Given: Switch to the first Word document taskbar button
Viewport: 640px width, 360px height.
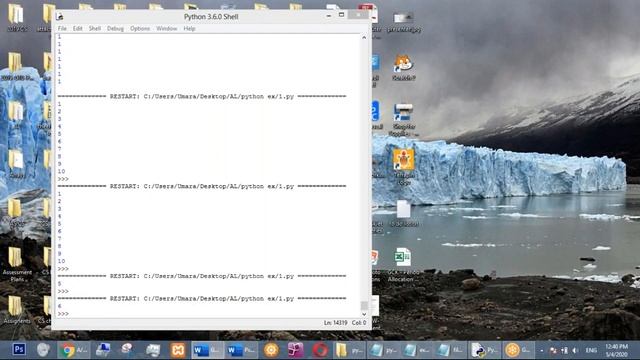Looking at the screenshot, I should (207, 350).
